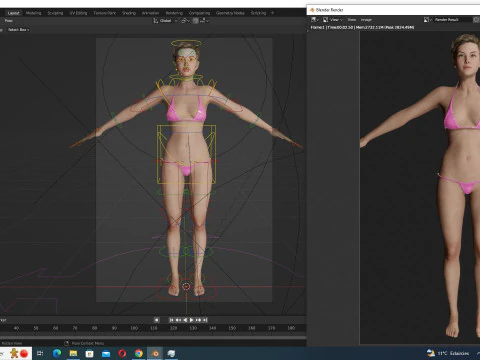The width and height of the screenshot is (480, 360).
Task: Click the gingerbread man icon on the taskbar
Action: 14,353
